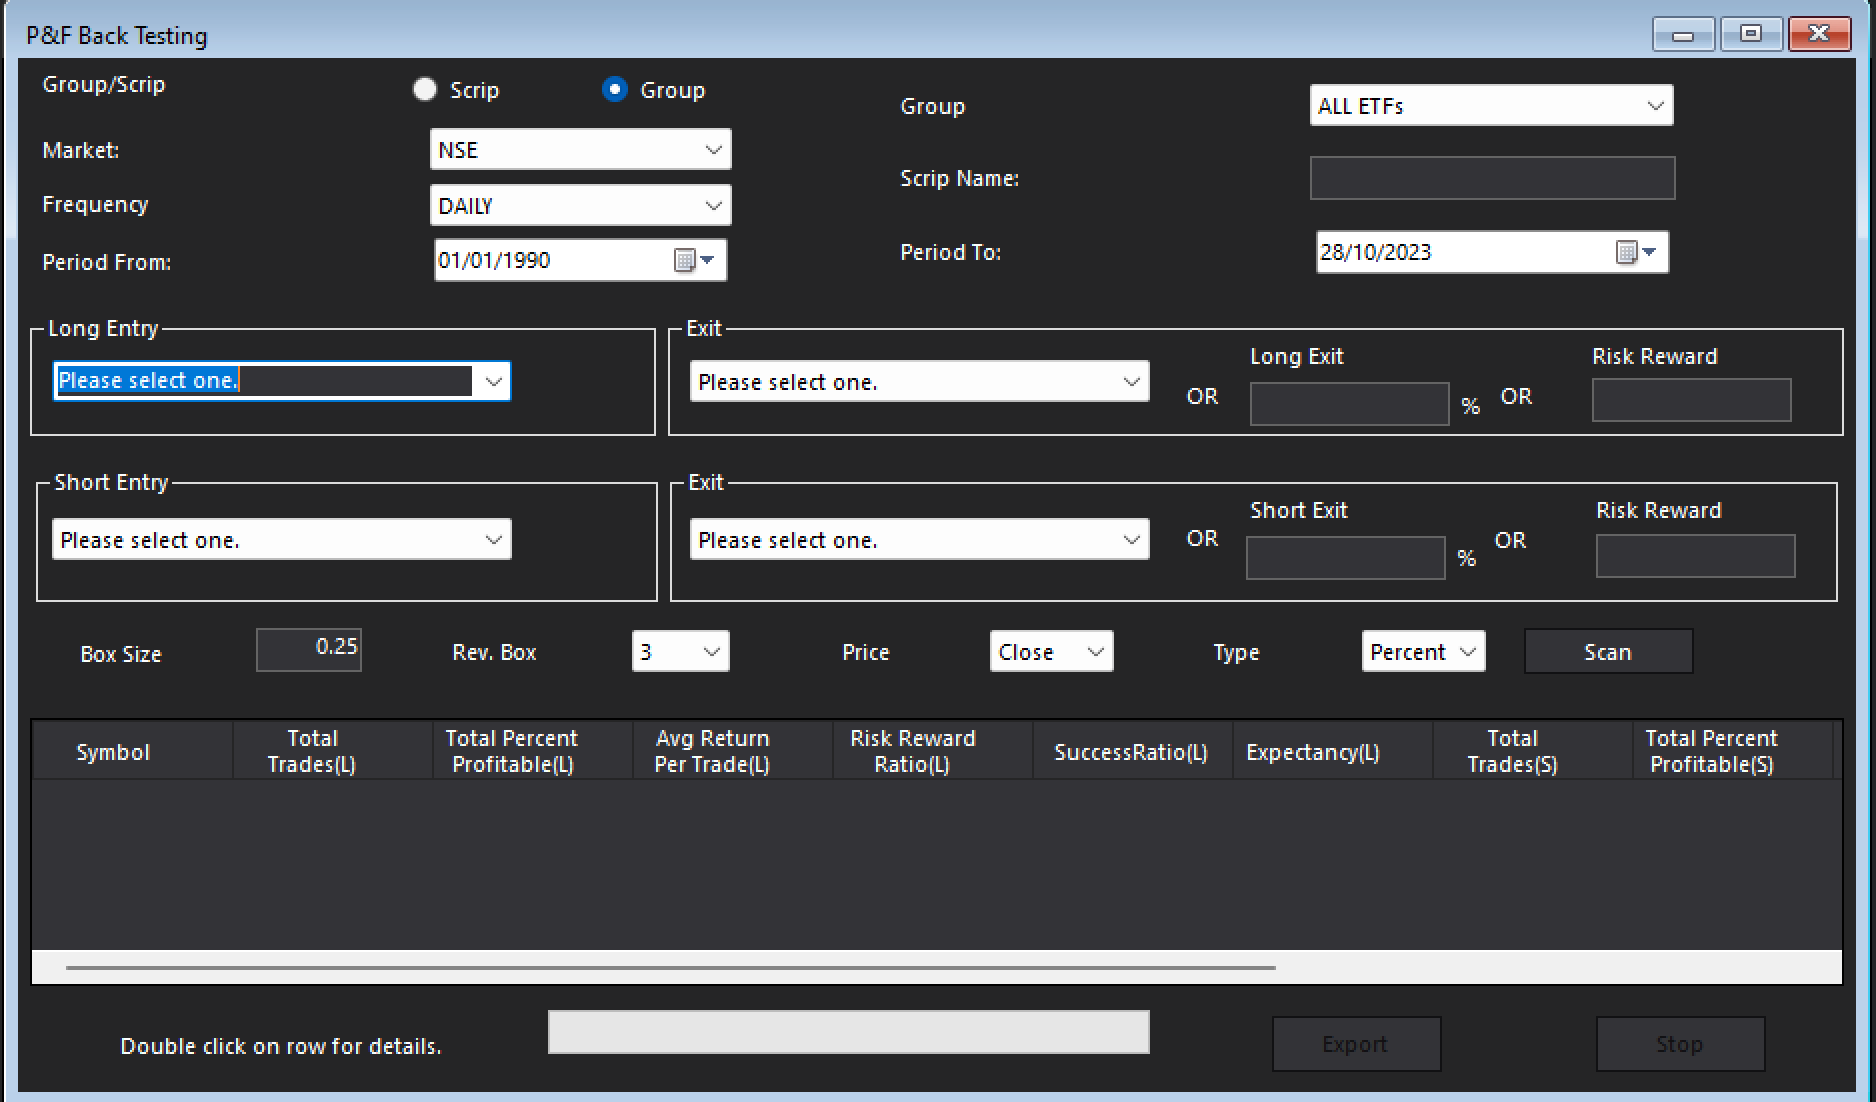Expand the Long Exit condition dropdown

919,381
